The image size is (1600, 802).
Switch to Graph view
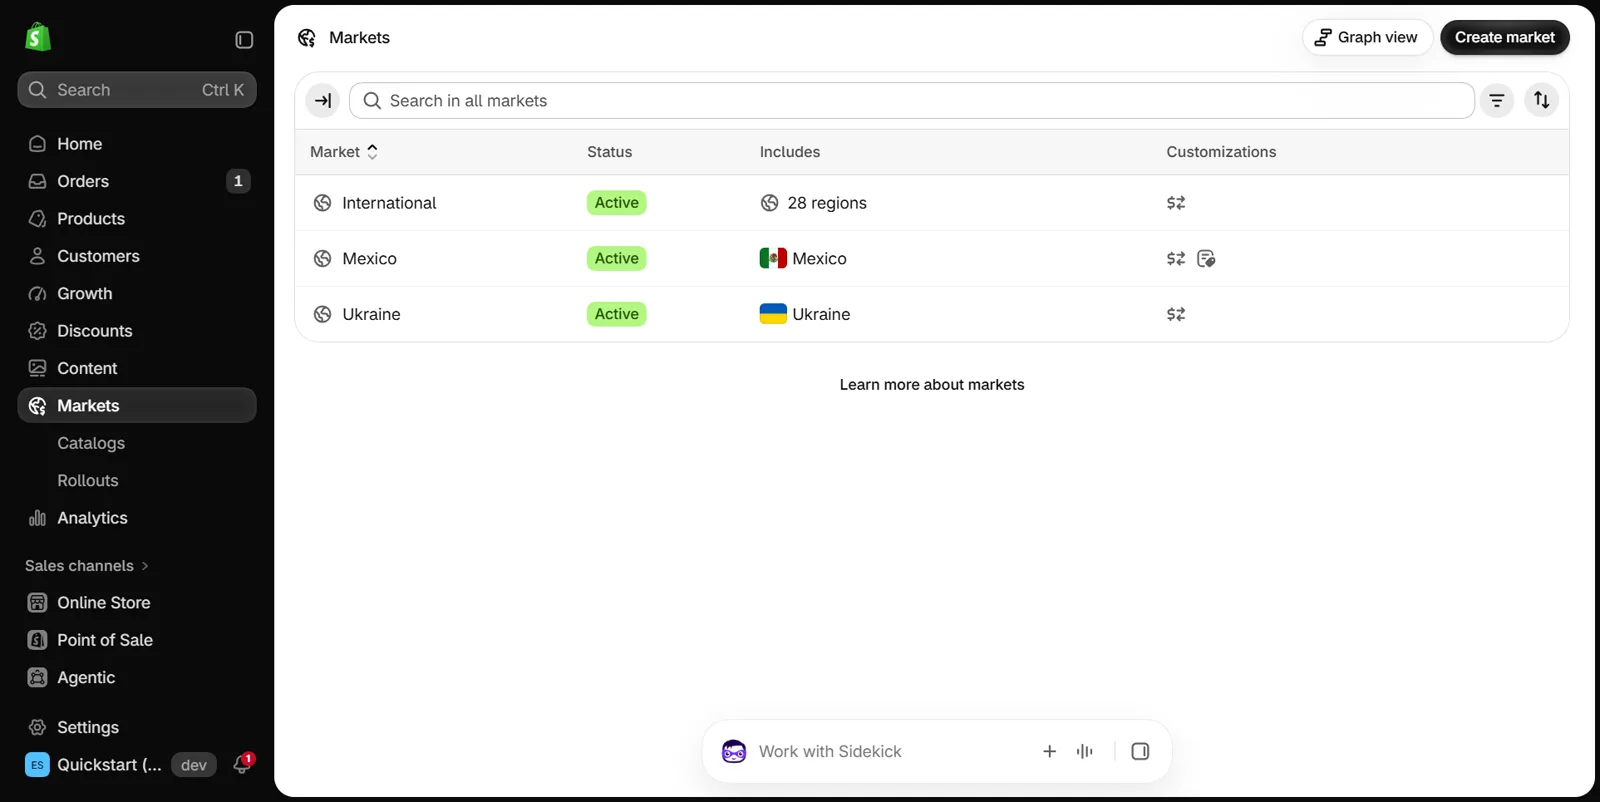pyautogui.click(x=1367, y=37)
